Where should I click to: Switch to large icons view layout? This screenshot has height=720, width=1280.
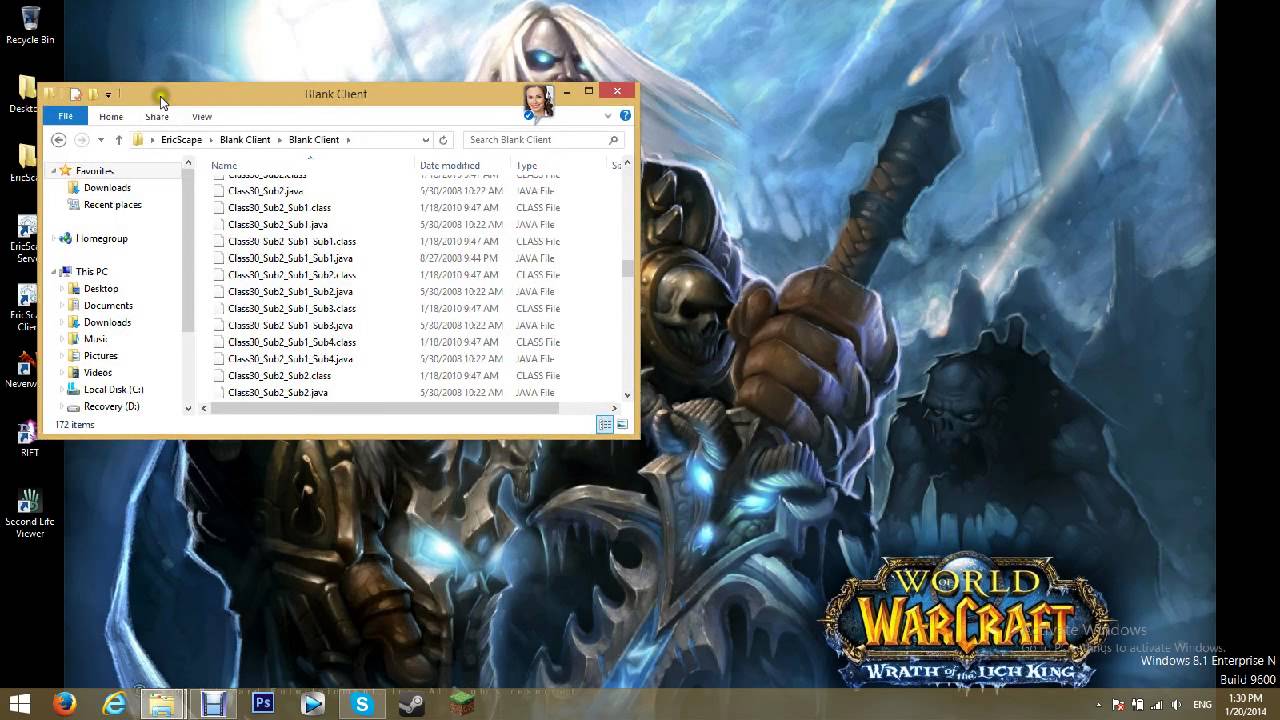pos(622,425)
